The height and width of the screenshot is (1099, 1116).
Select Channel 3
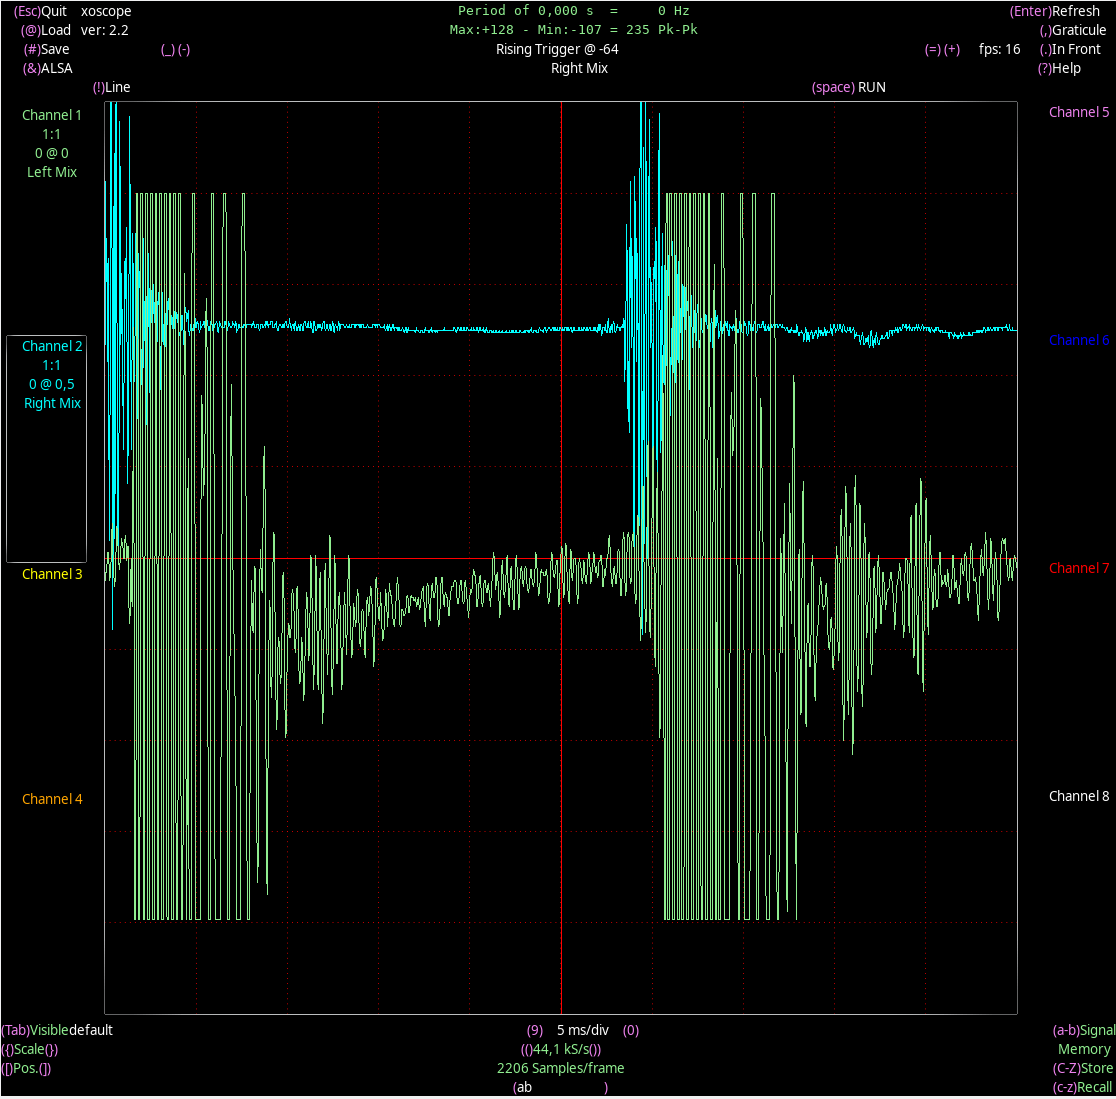[x=52, y=574]
